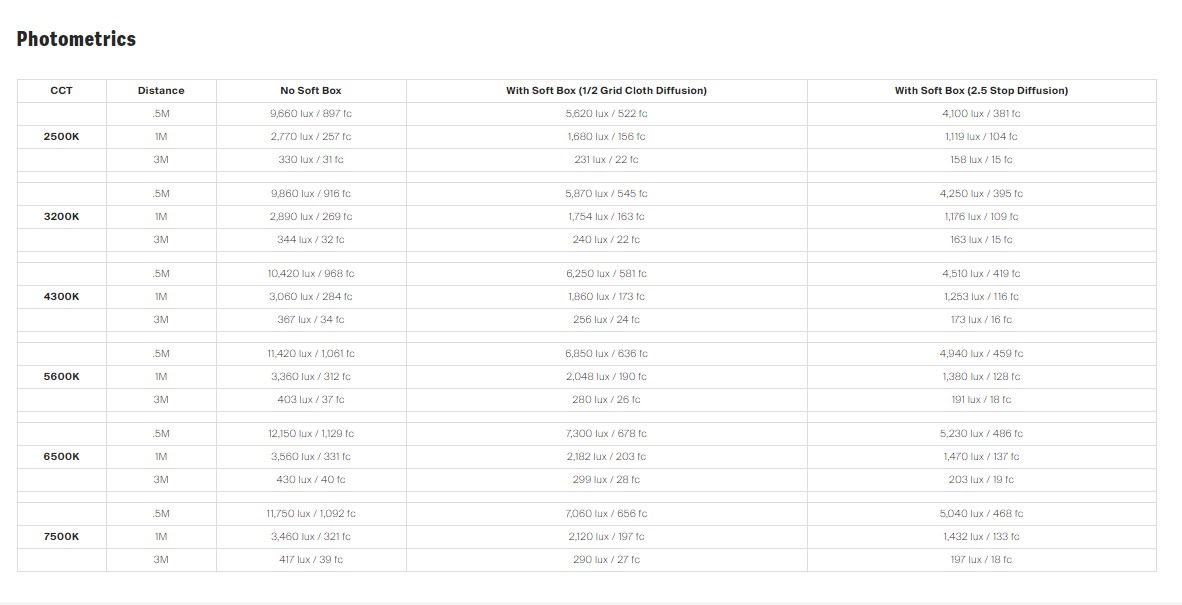Select the 7500K row label
Viewport: 1182px width, 605px height.
61,537
